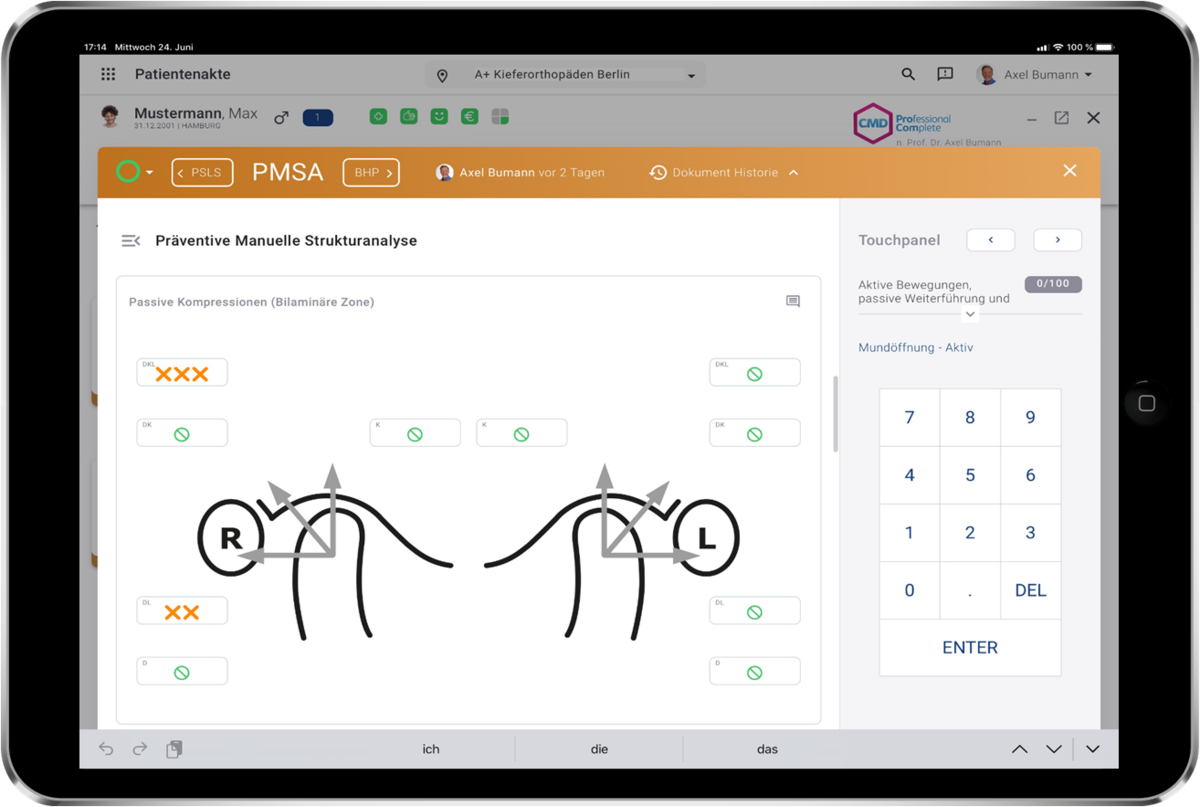Image resolution: width=1200 pixels, height=807 pixels.
Task: Click the green thumbs-up icon in patient header
Action: [x=409, y=116]
